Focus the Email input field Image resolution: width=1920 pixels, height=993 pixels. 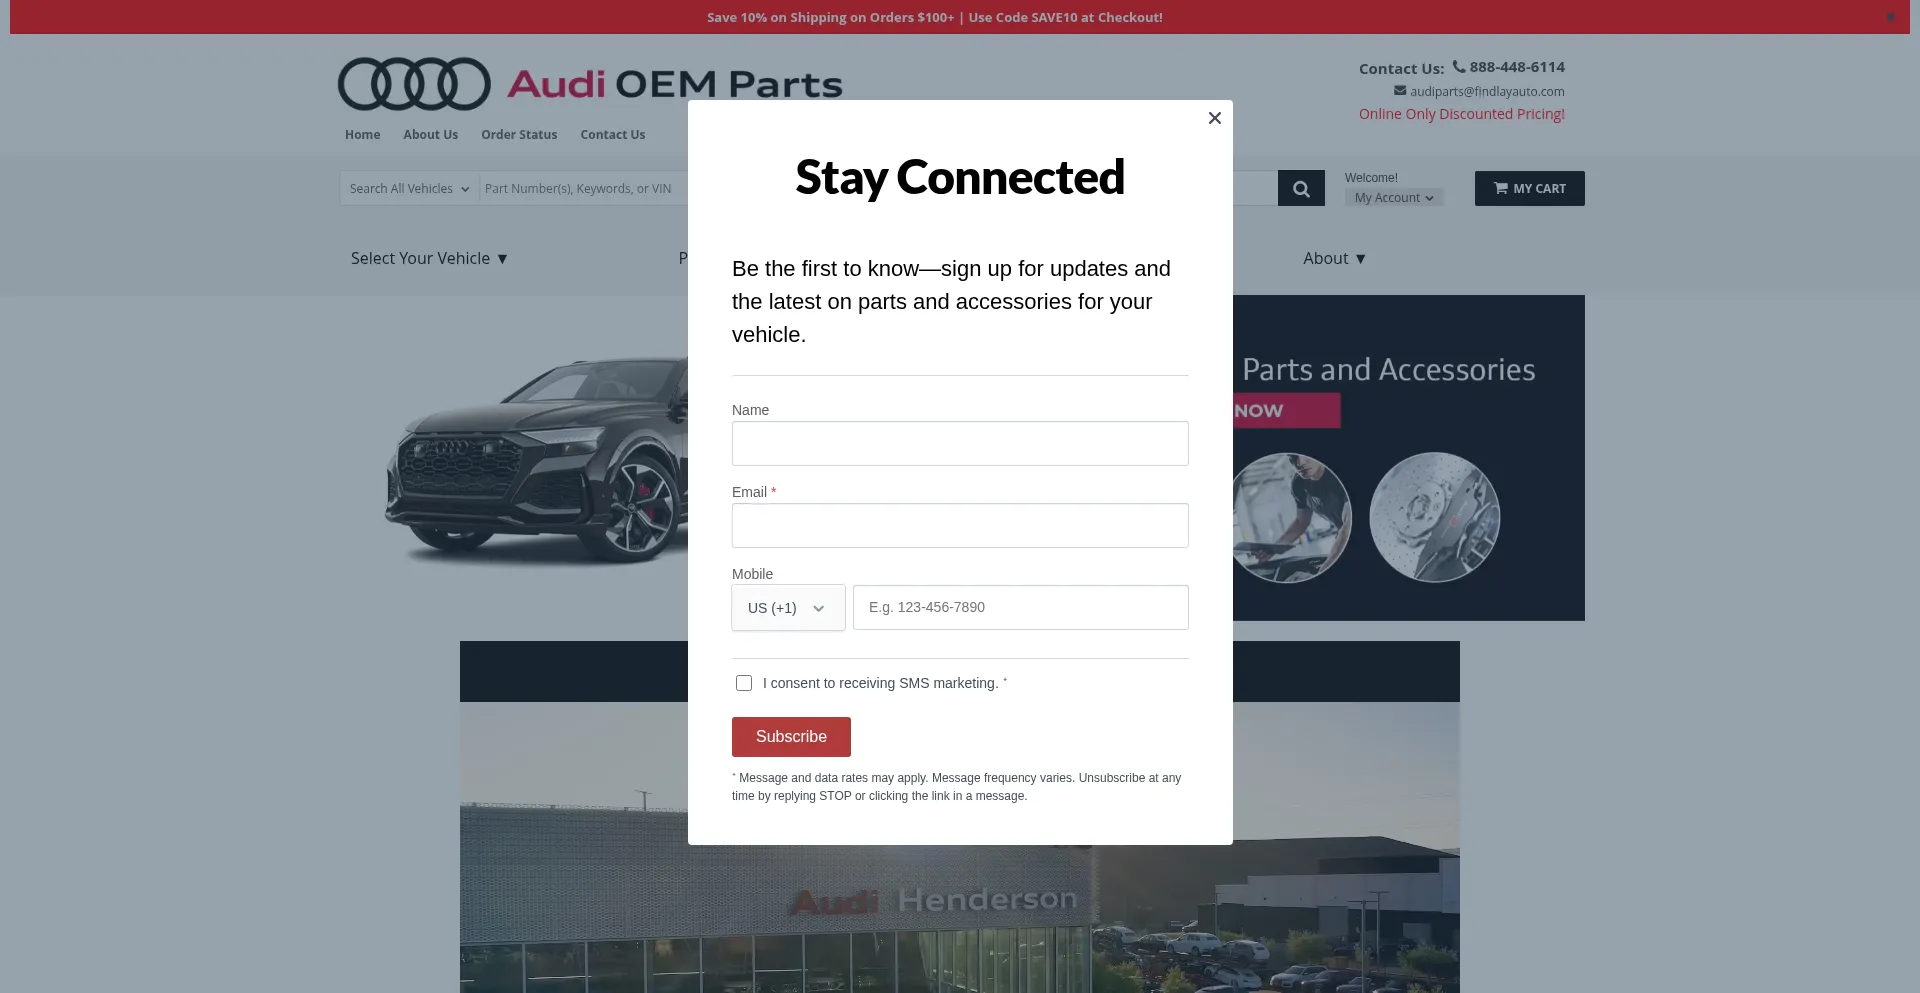960,526
